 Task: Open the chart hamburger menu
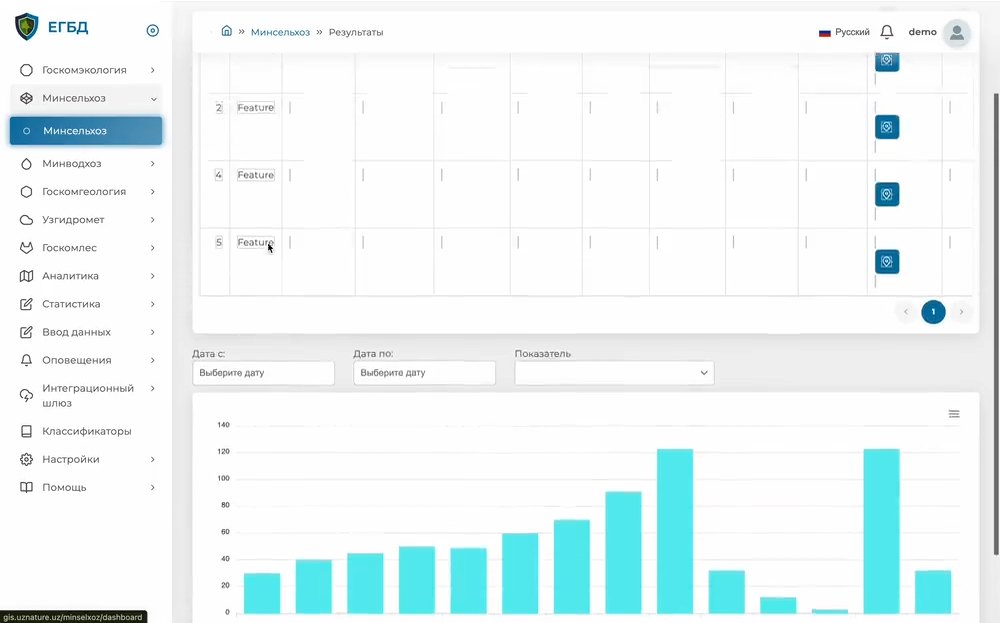point(953,414)
